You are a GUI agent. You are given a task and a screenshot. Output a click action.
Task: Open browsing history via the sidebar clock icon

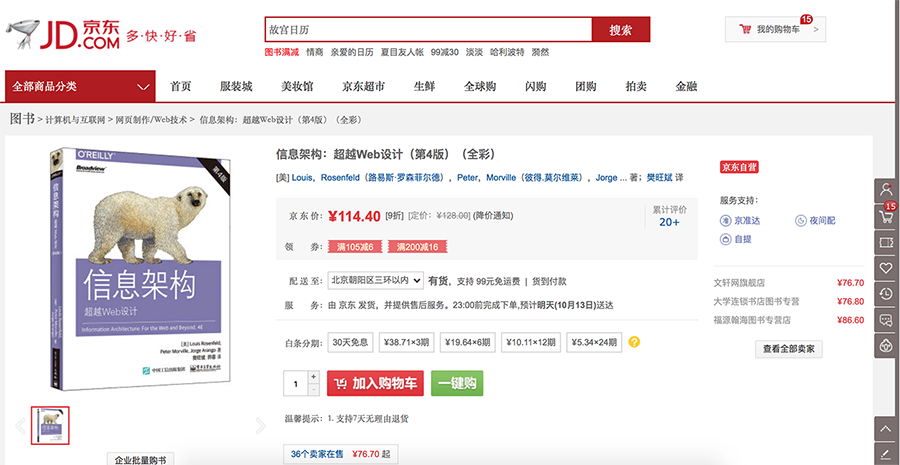[885, 294]
